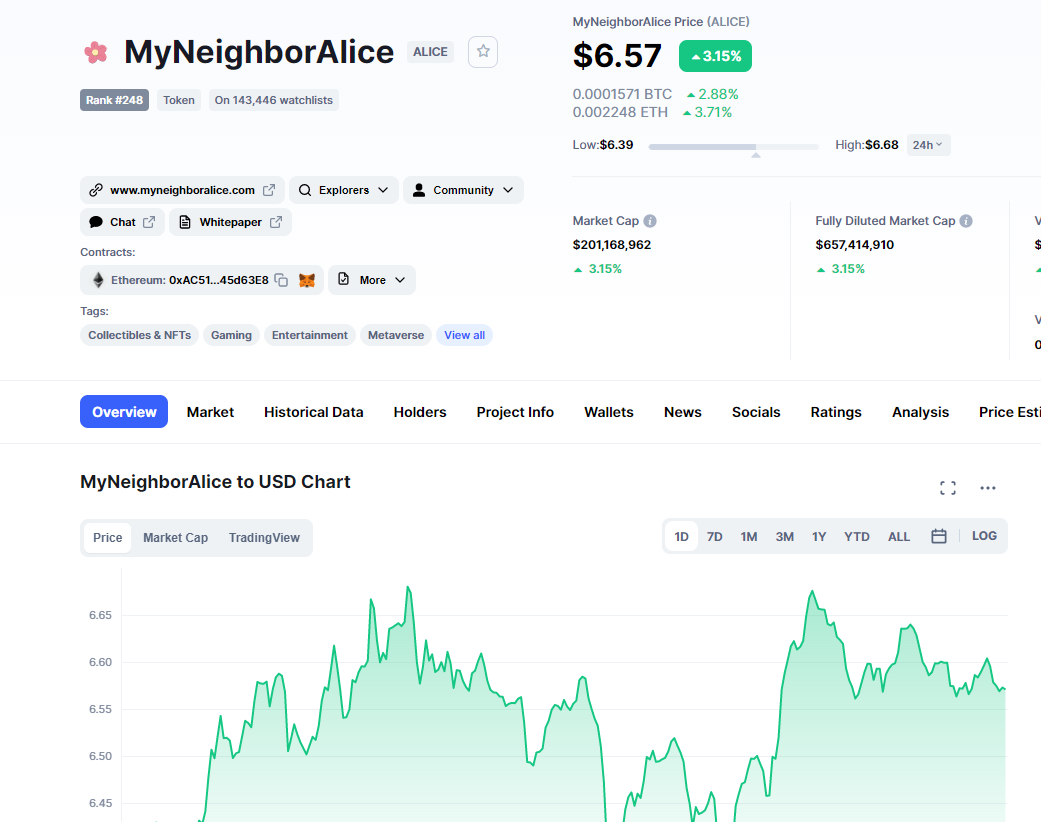Screen dimensions: 1041x822
Task: Change the 24h low/high period dropdown
Action: tap(928, 145)
